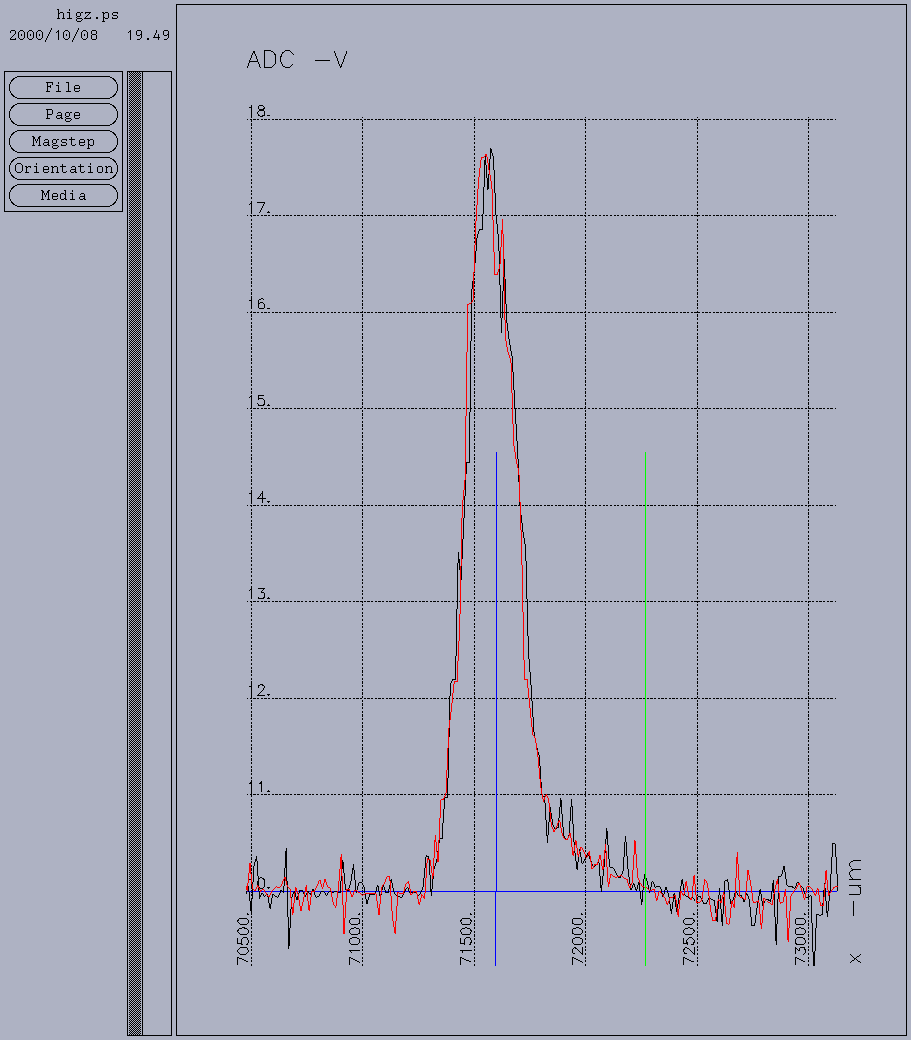This screenshot has height=1040, width=911.
Task: Click the y-axis label 14.
Action: coord(259,497)
